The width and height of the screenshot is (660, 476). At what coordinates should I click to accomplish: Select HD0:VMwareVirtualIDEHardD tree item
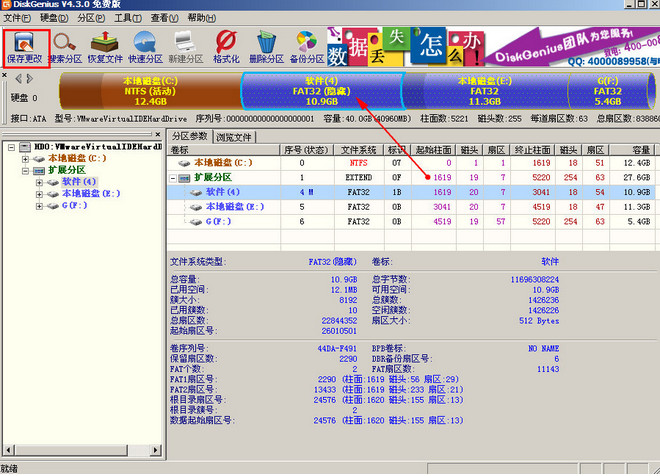(x=98, y=147)
